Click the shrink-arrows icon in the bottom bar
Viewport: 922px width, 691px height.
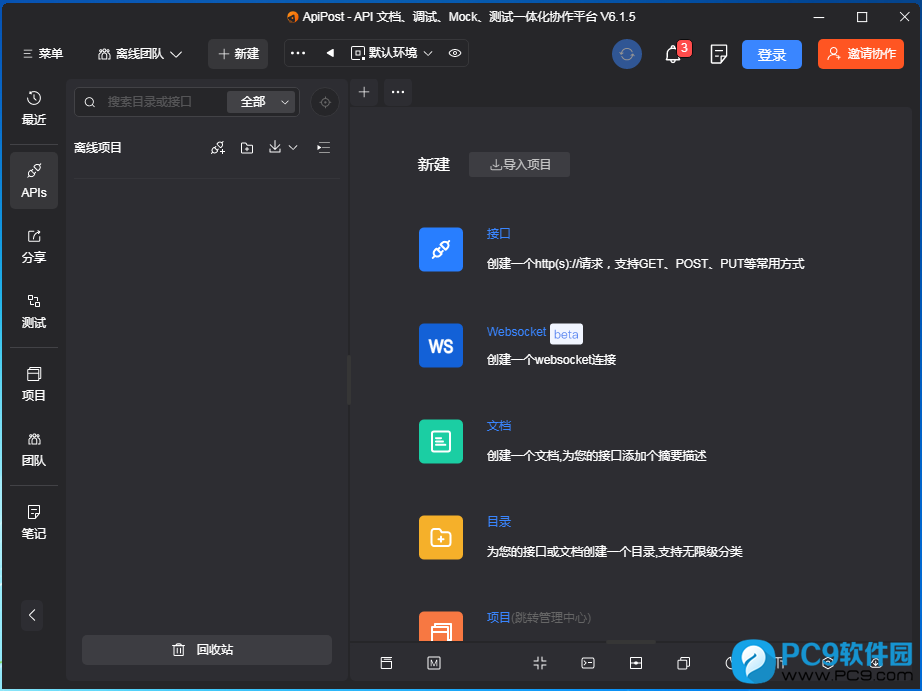[x=540, y=663]
